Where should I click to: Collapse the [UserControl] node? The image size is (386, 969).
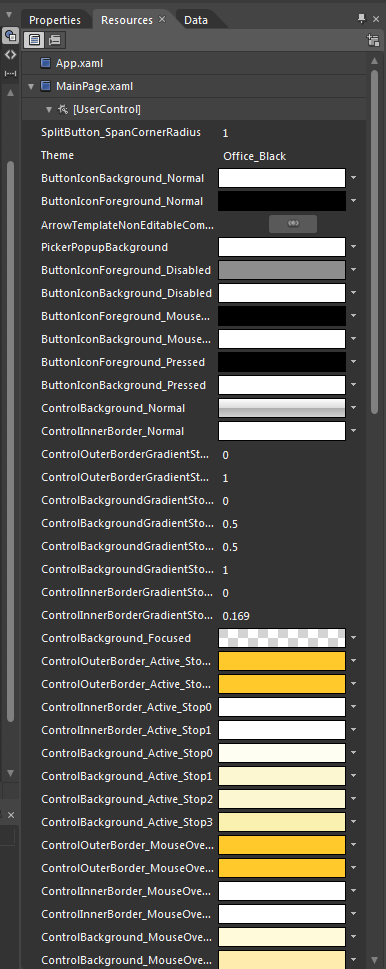(49, 110)
